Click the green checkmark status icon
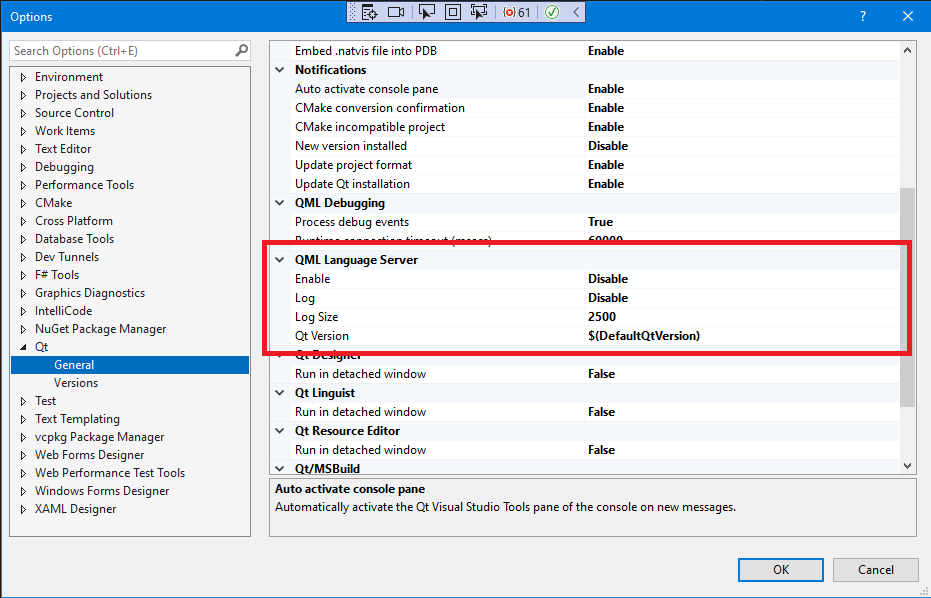This screenshot has width=931, height=598. click(x=551, y=12)
